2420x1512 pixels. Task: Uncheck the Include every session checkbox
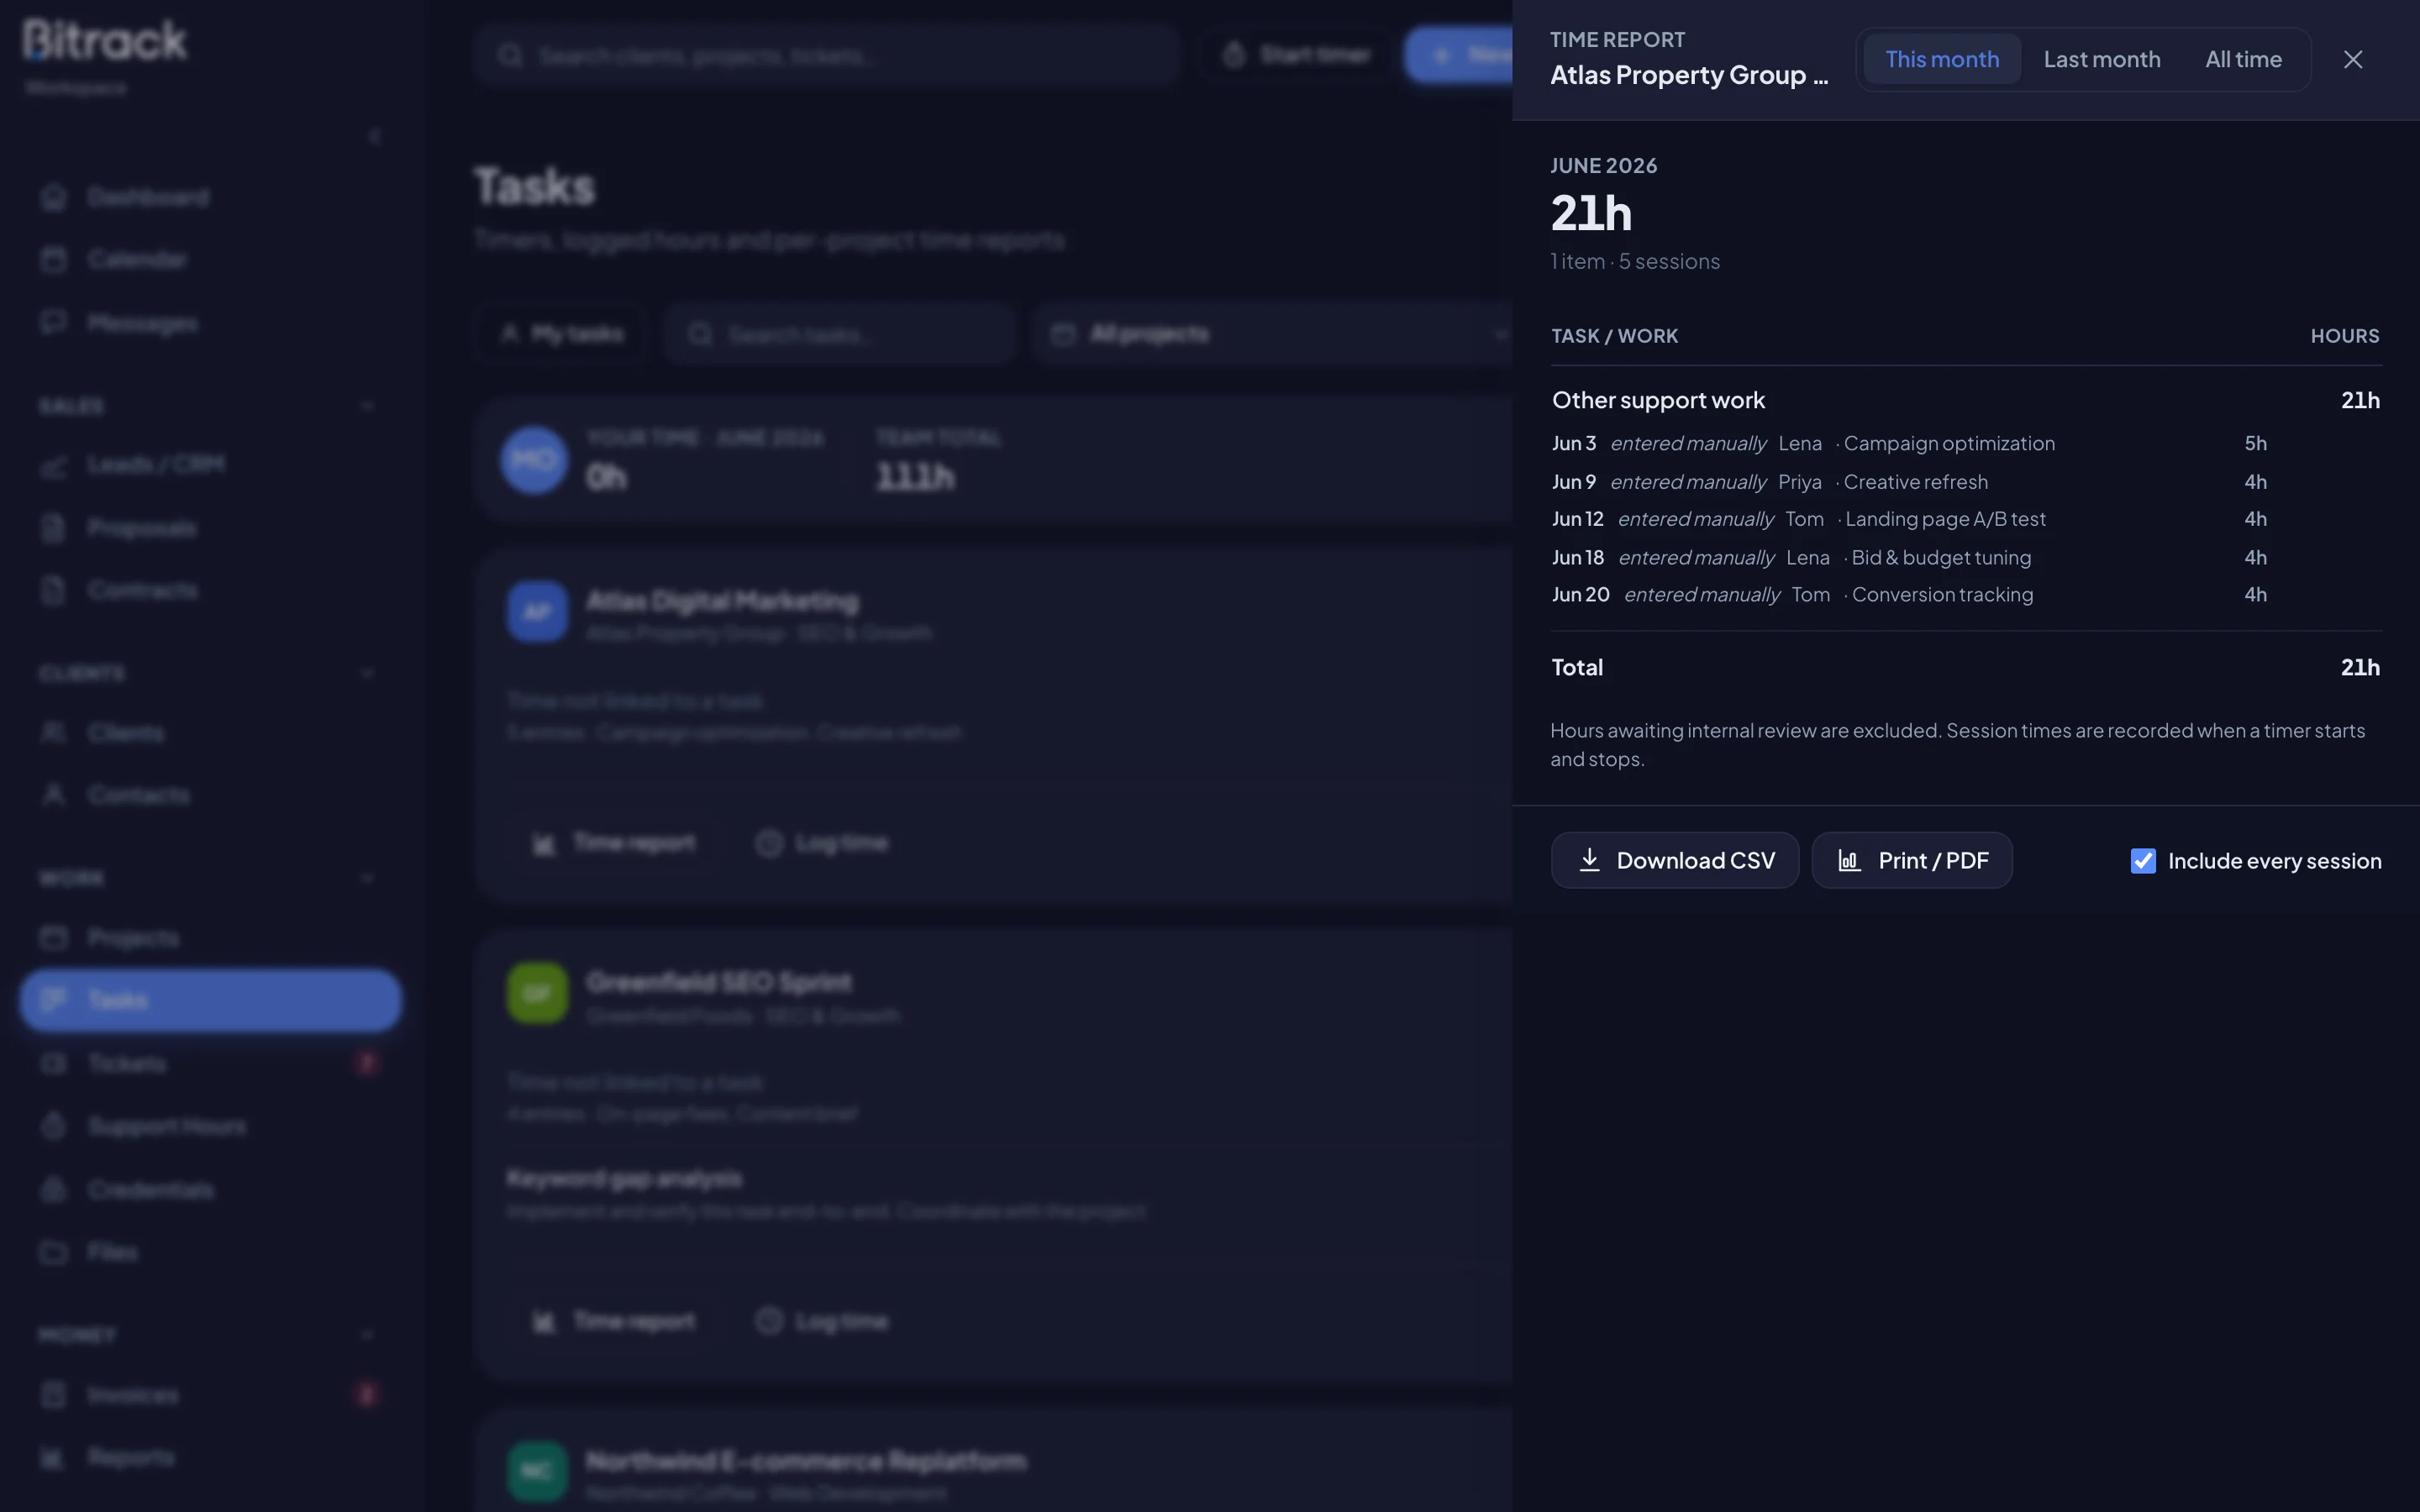point(2142,861)
